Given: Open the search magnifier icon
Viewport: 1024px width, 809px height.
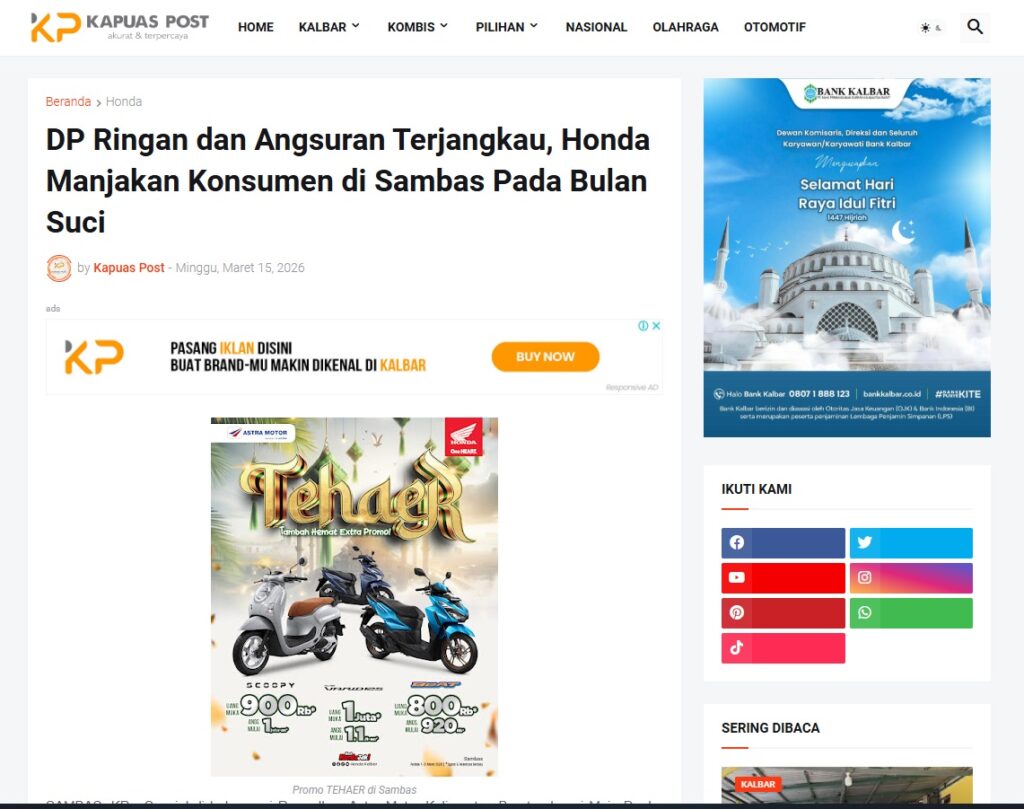Looking at the screenshot, I should click(x=974, y=27).
